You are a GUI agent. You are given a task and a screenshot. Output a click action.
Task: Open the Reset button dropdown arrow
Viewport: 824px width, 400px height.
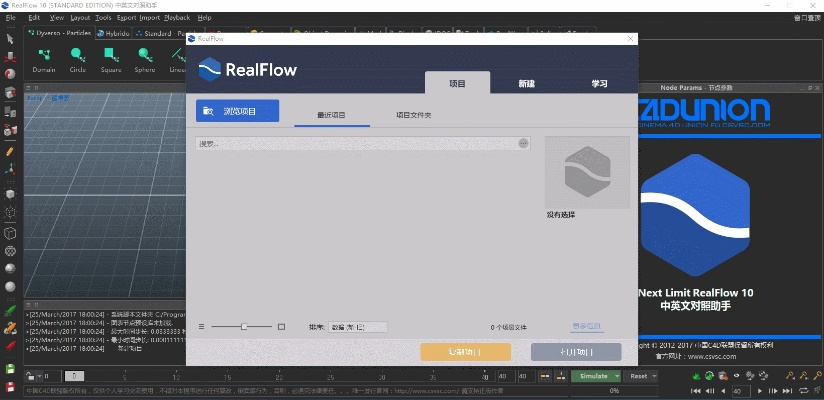[x=654, y=376]
